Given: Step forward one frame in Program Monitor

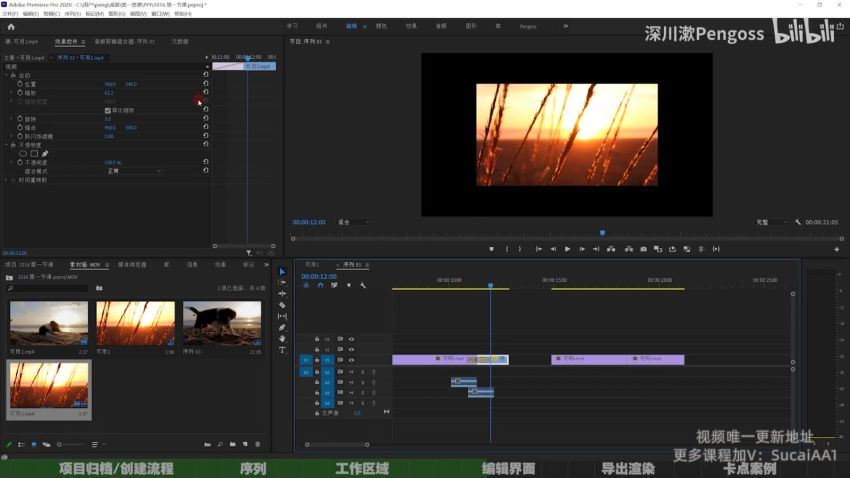Looking at the screenshot, I should coord(582,249).
